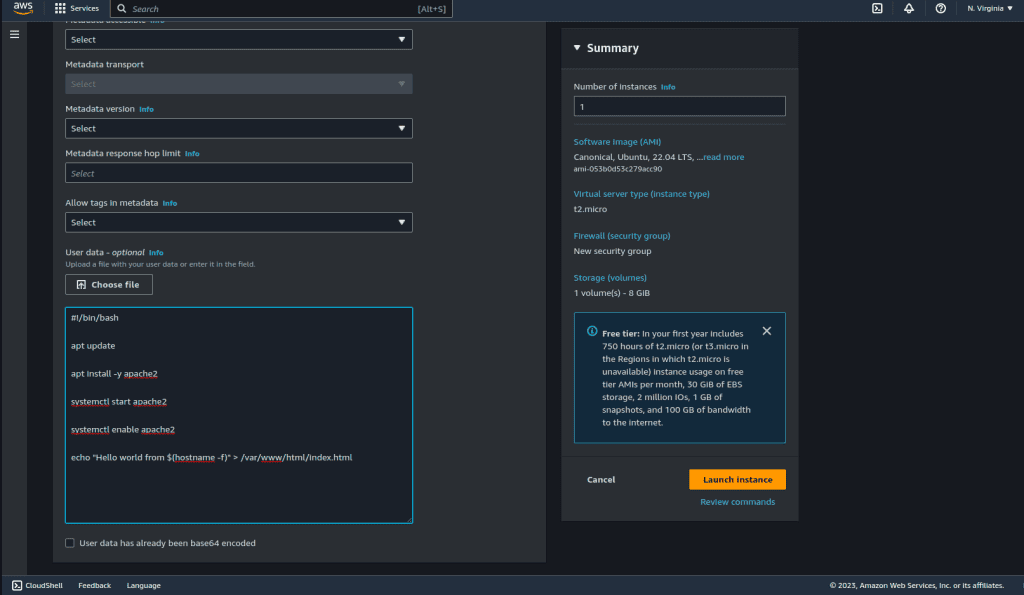Click the Services menu label
This screenshot has width=1024, height=595.
click(84, 8)
